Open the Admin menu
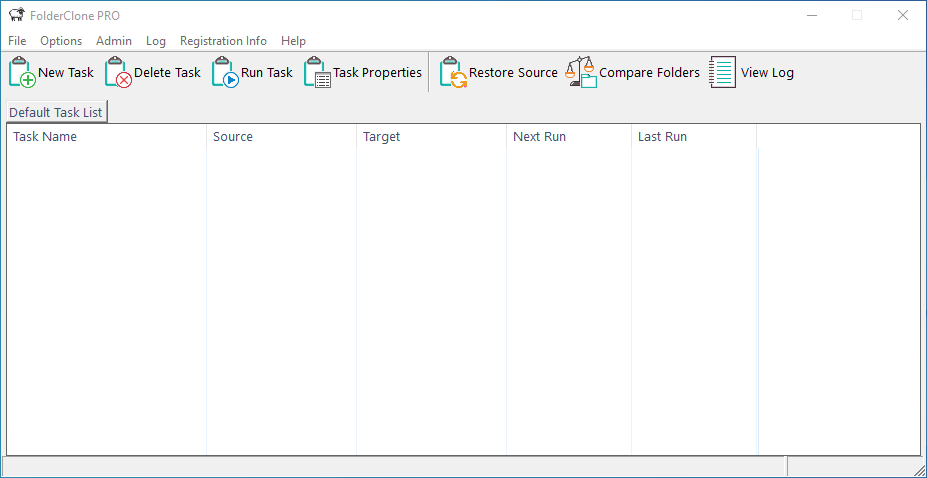The width and height of the screenshot is (927, 478). click(114, 41)
